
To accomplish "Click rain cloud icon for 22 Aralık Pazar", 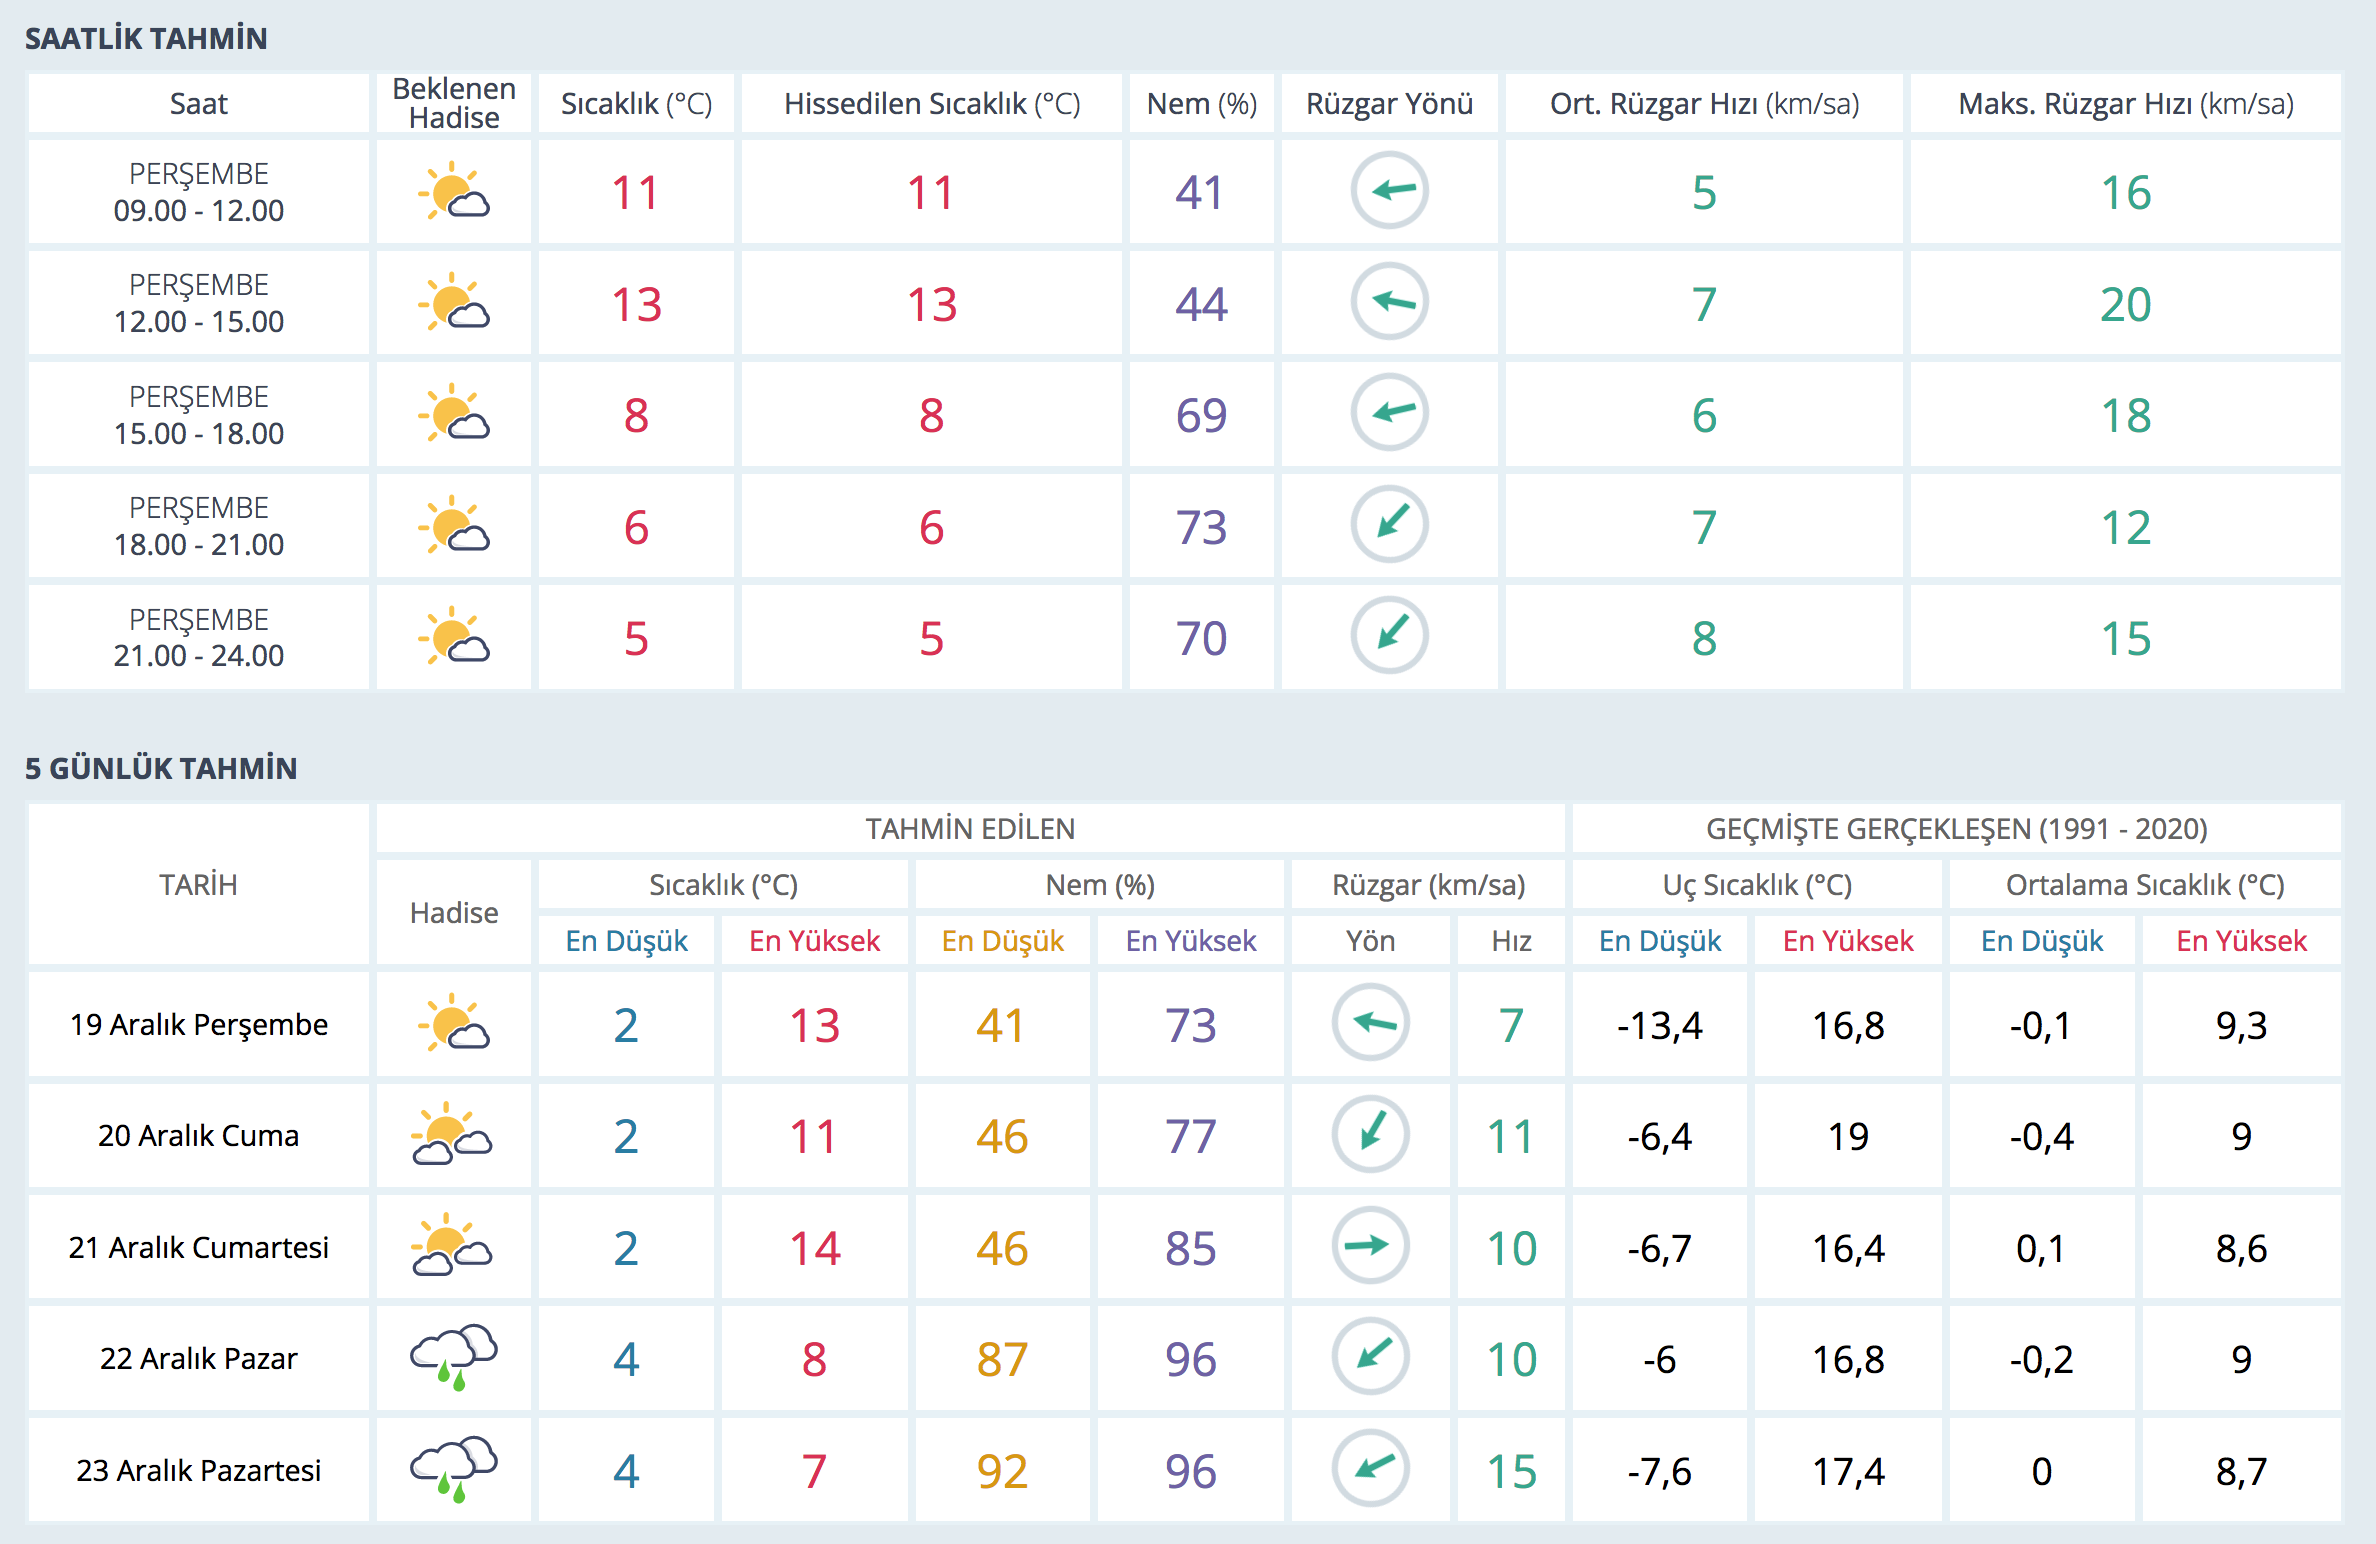I will coord(453,1358).
